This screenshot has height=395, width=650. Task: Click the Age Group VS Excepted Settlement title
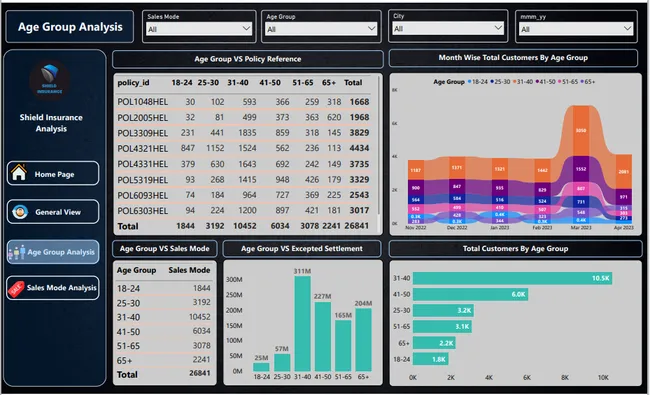(302, 249)
